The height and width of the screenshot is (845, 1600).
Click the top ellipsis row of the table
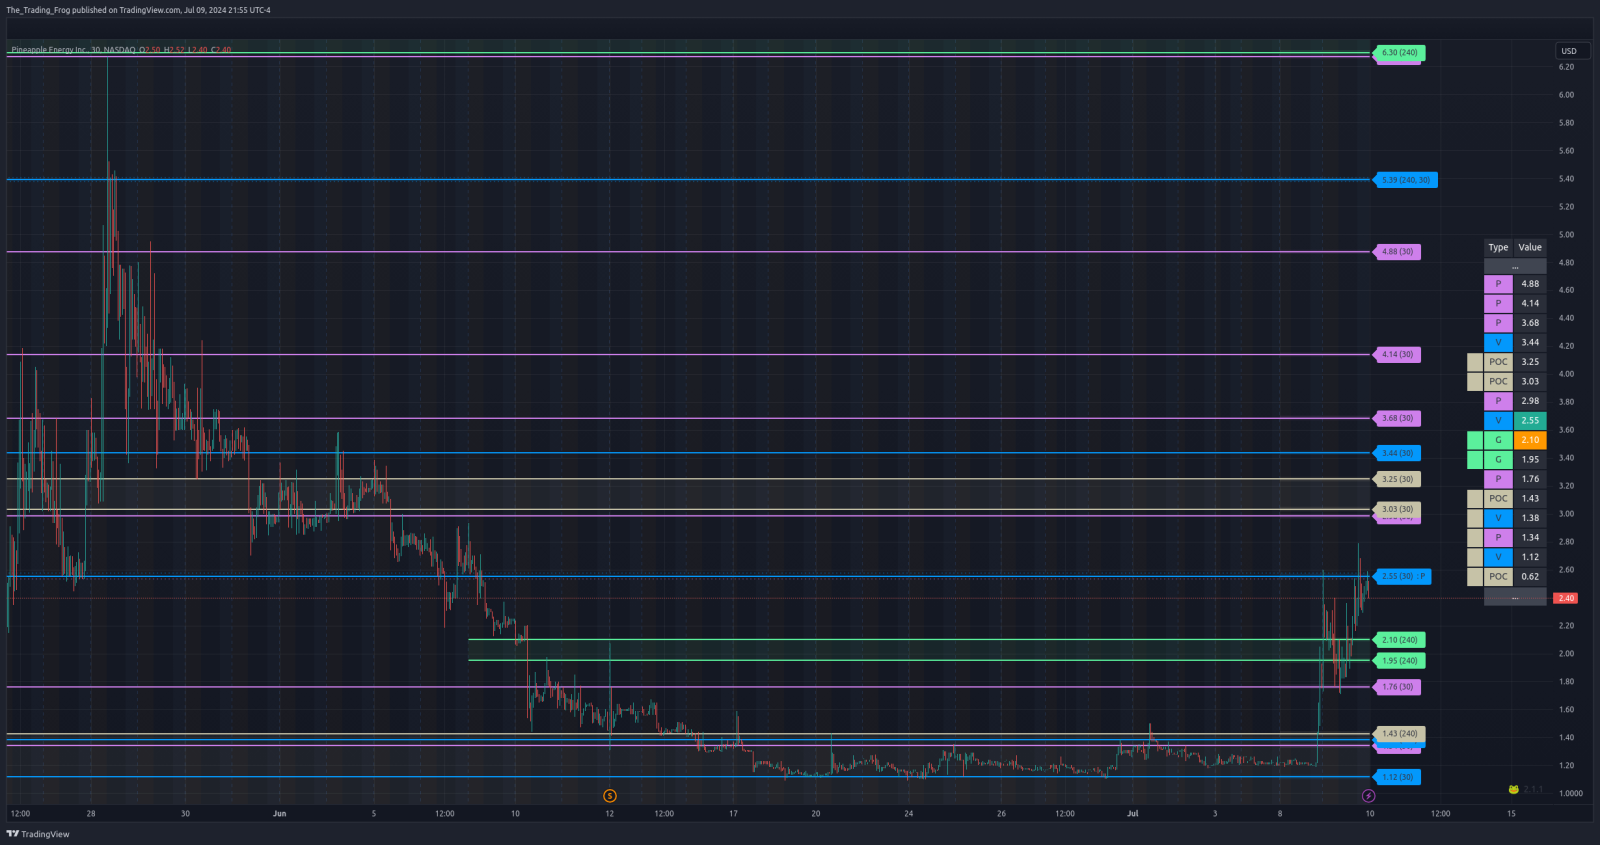click(1515, 266)
